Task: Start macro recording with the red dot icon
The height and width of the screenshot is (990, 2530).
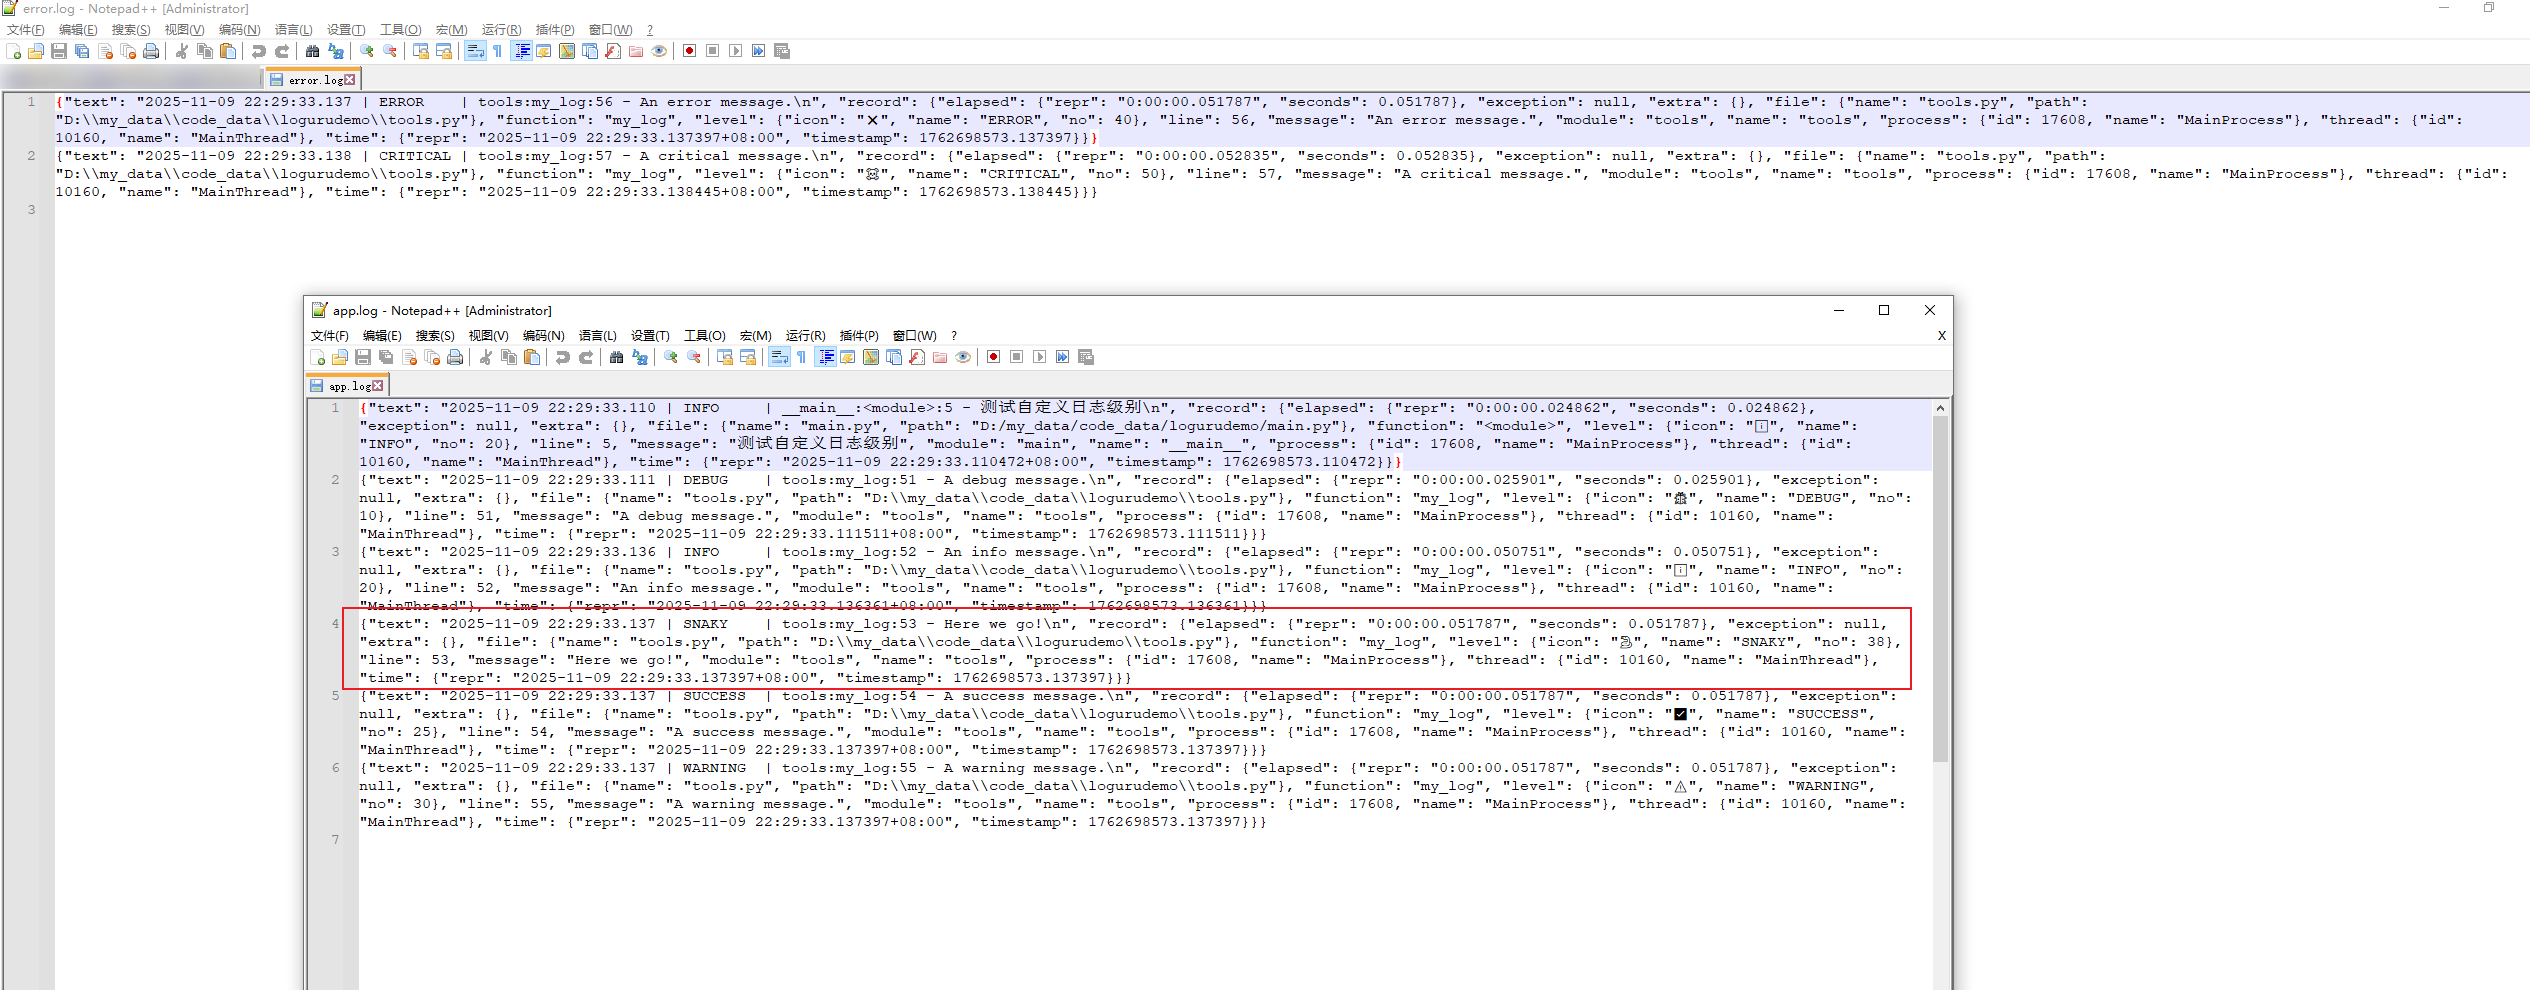Action: click(689, 51)
